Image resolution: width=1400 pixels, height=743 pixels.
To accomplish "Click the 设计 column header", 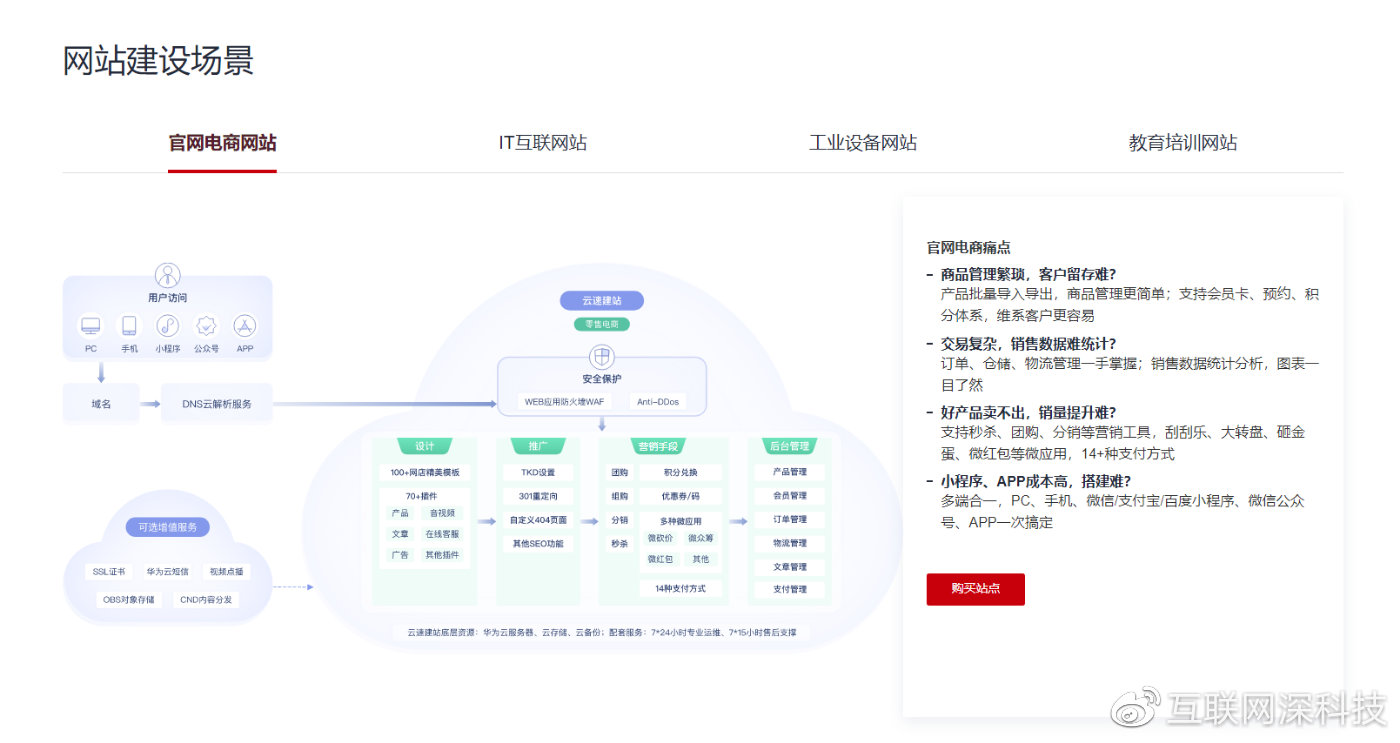I will tap(425, 446).
